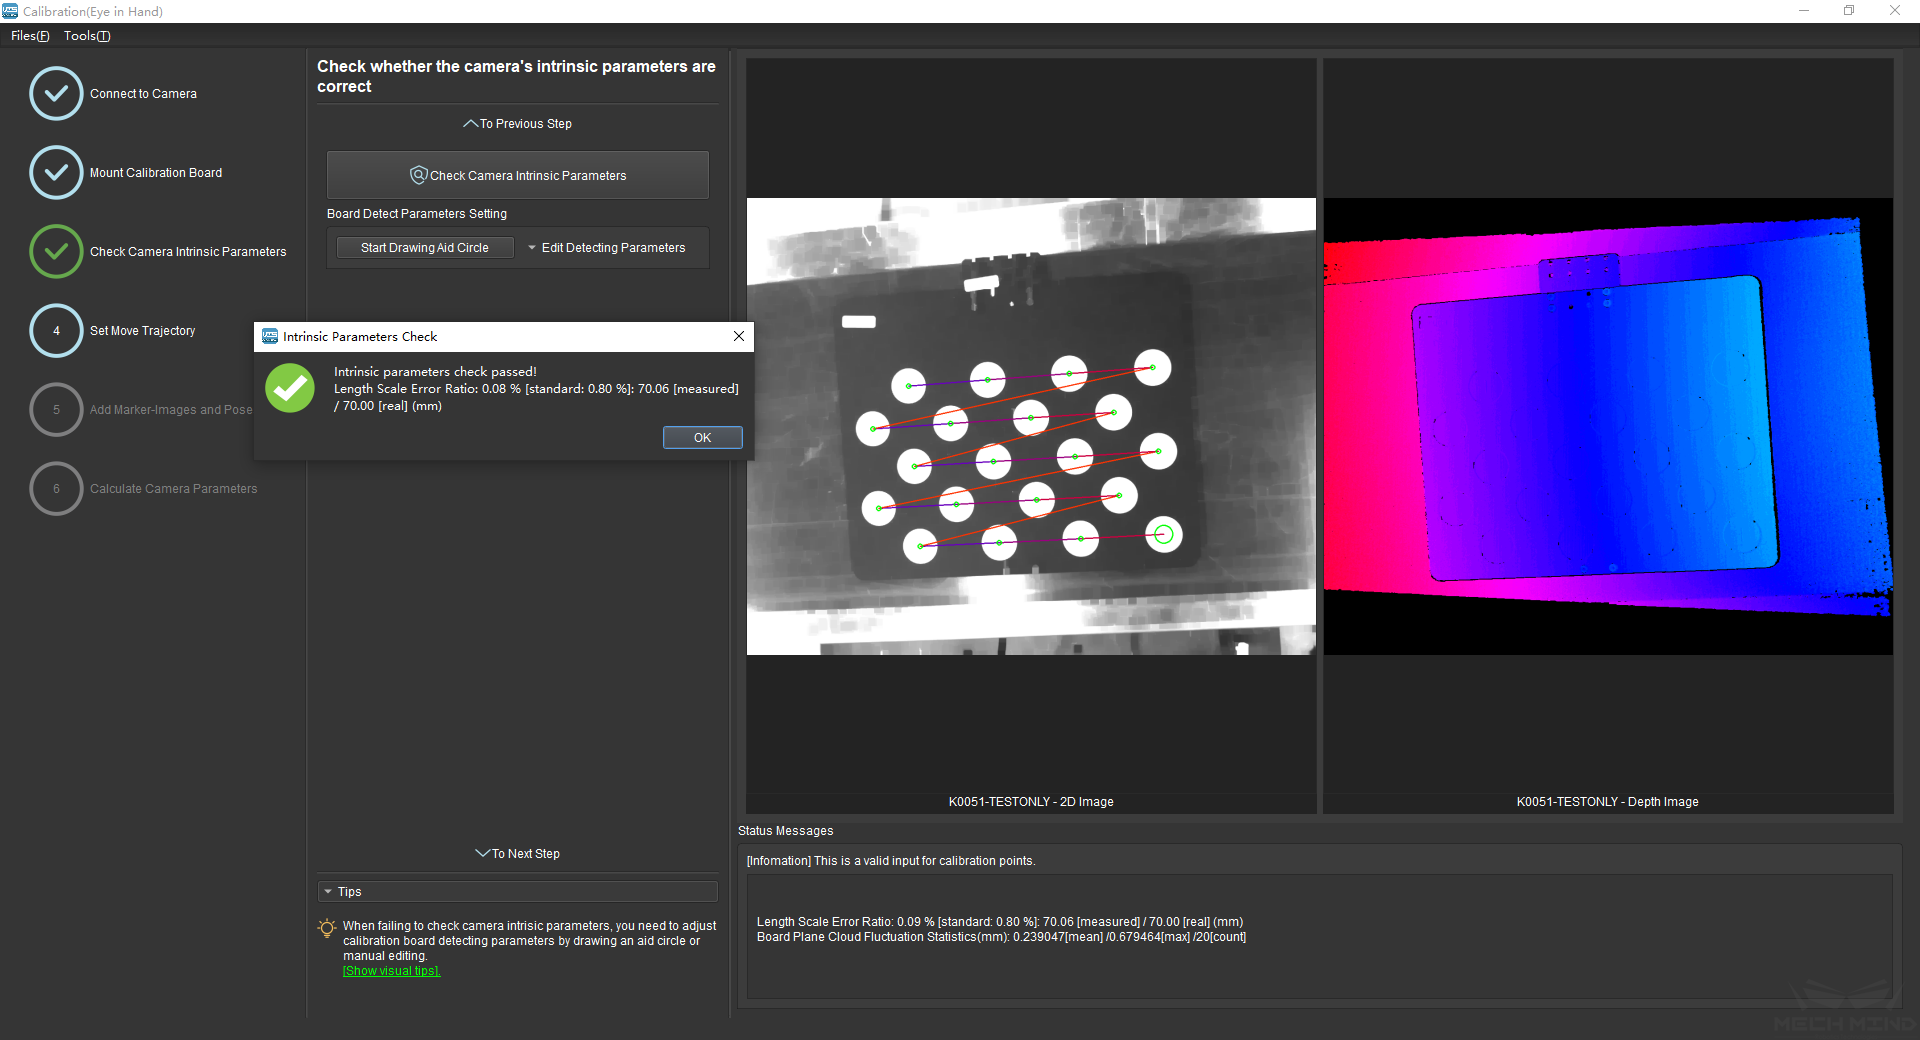Screen dimensions: 1920x1040
Task: Select the green Check Camera Intrinsic Parameters step icon
Action: (56, 252)
